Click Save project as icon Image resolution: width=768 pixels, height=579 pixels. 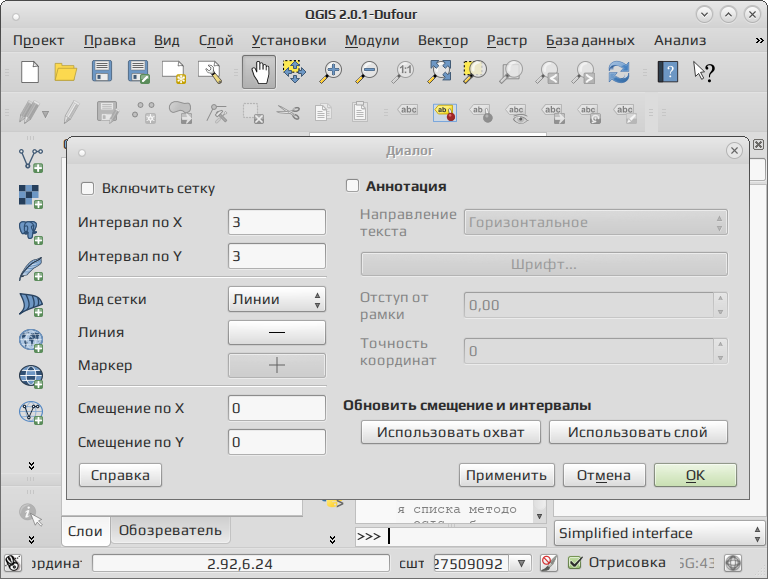[x=138, y=72]
